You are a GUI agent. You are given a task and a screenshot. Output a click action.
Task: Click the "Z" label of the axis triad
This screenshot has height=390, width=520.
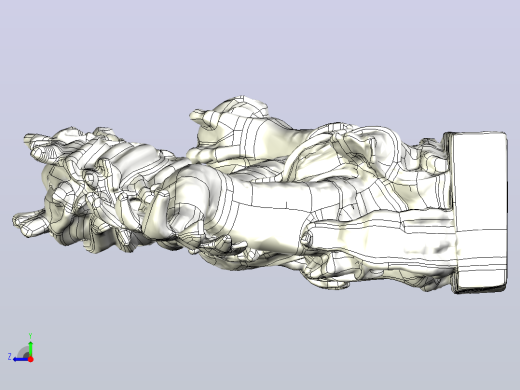click(x=10, y=357)
